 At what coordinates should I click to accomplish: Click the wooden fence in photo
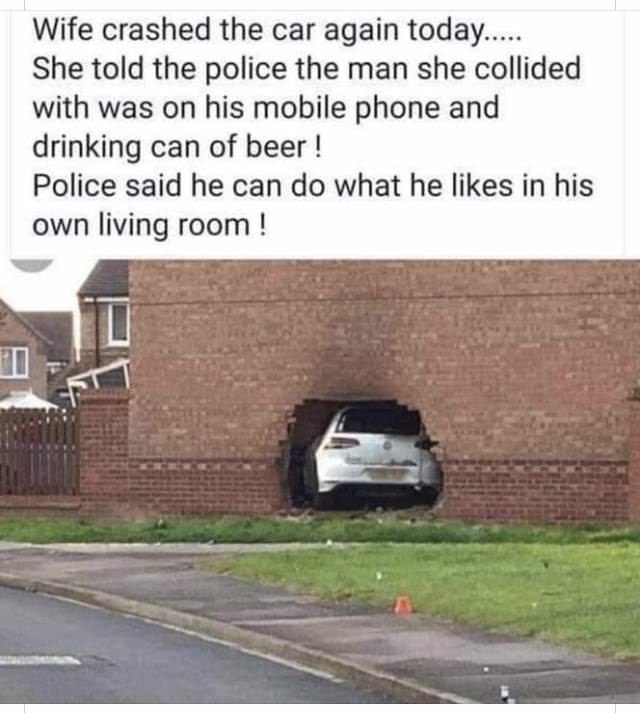(x=39, y=452)
